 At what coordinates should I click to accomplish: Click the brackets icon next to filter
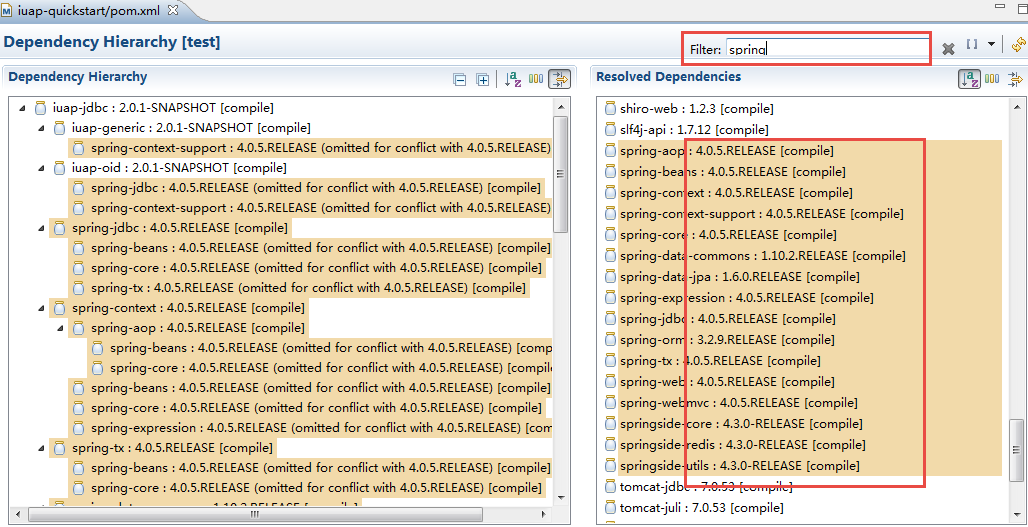972,45
